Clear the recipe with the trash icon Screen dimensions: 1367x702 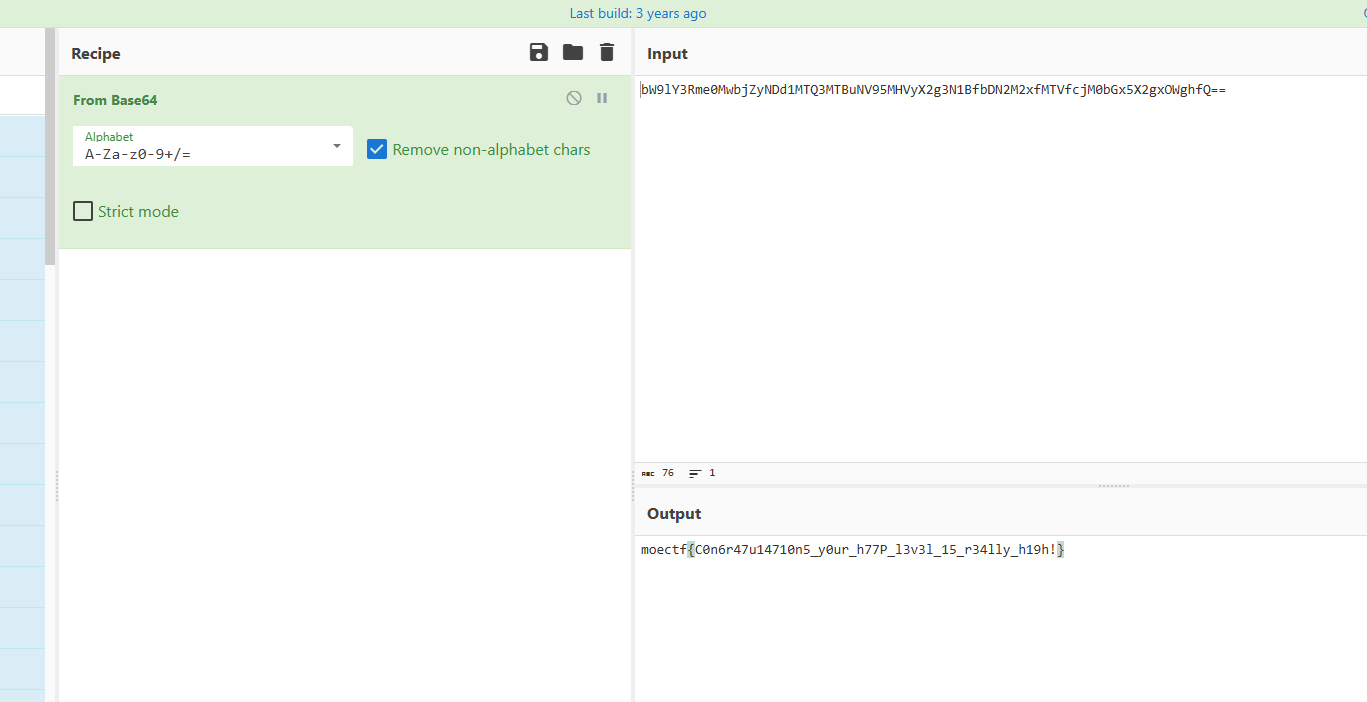[x=607, y=53]
